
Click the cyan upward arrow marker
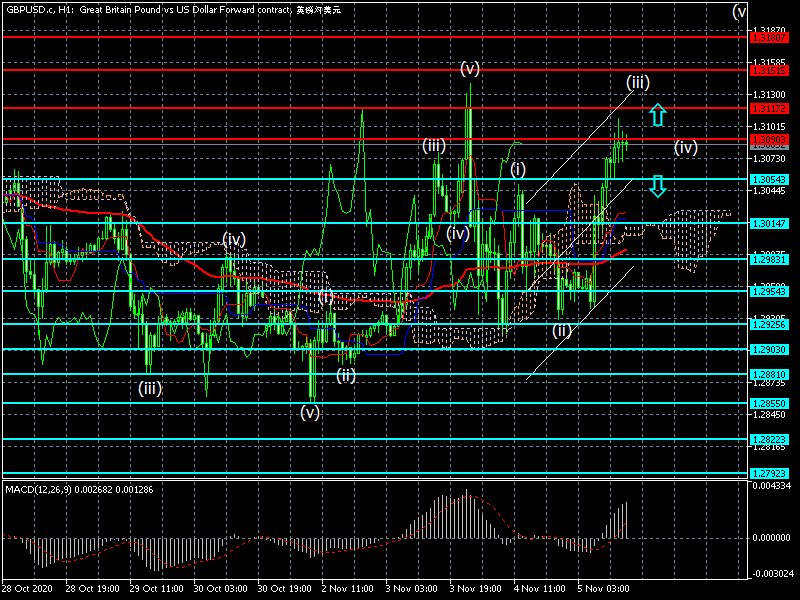[656, 114]
